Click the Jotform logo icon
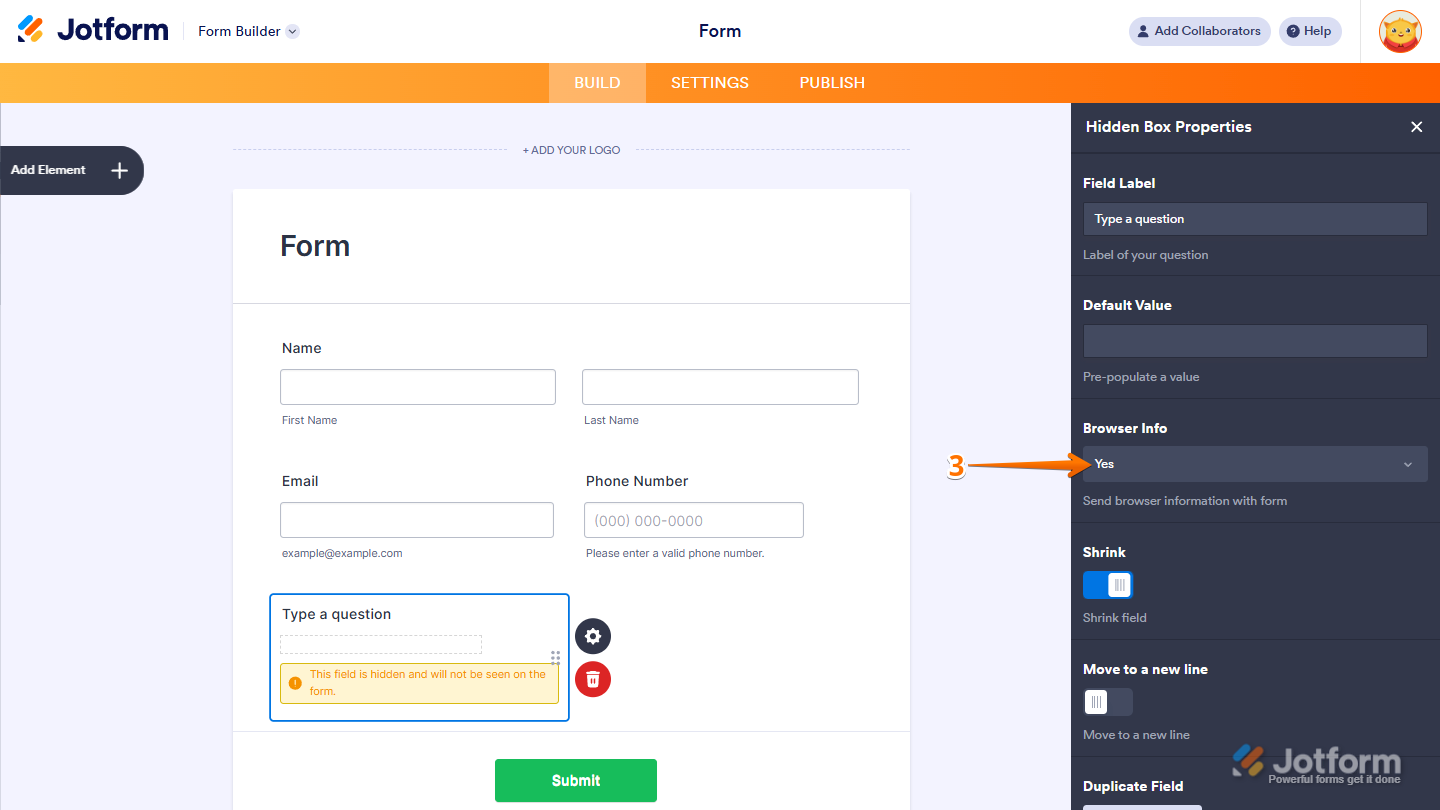The image size is (1440, 810). (x=31, y=30)
